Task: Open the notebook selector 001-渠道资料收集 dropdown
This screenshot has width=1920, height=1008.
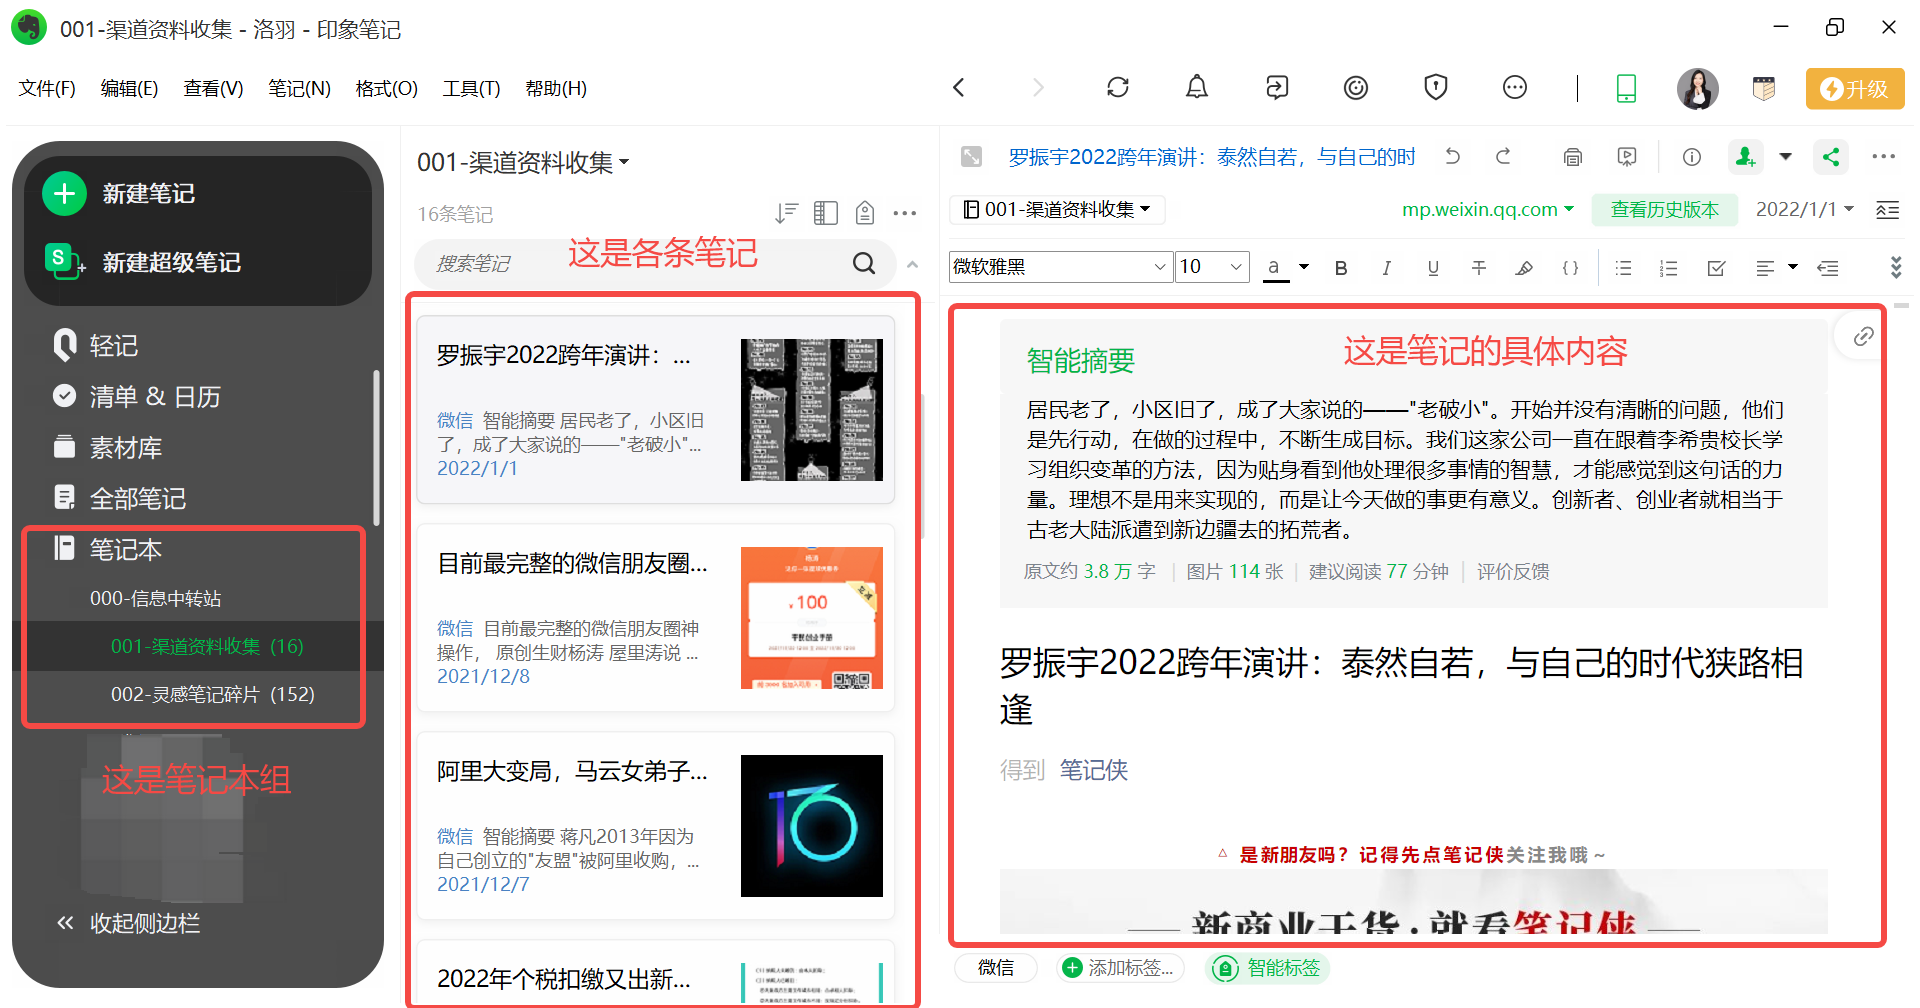Action: click(x=1057, y=209)
